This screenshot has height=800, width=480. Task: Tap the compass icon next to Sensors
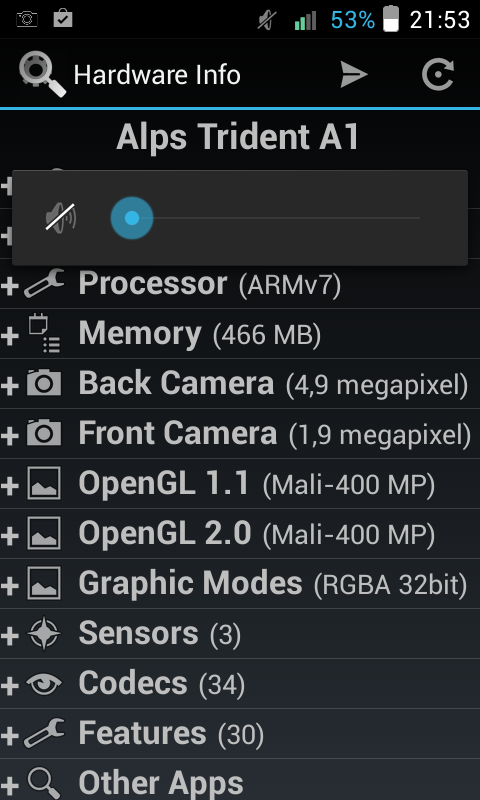(x=44, y=634)
